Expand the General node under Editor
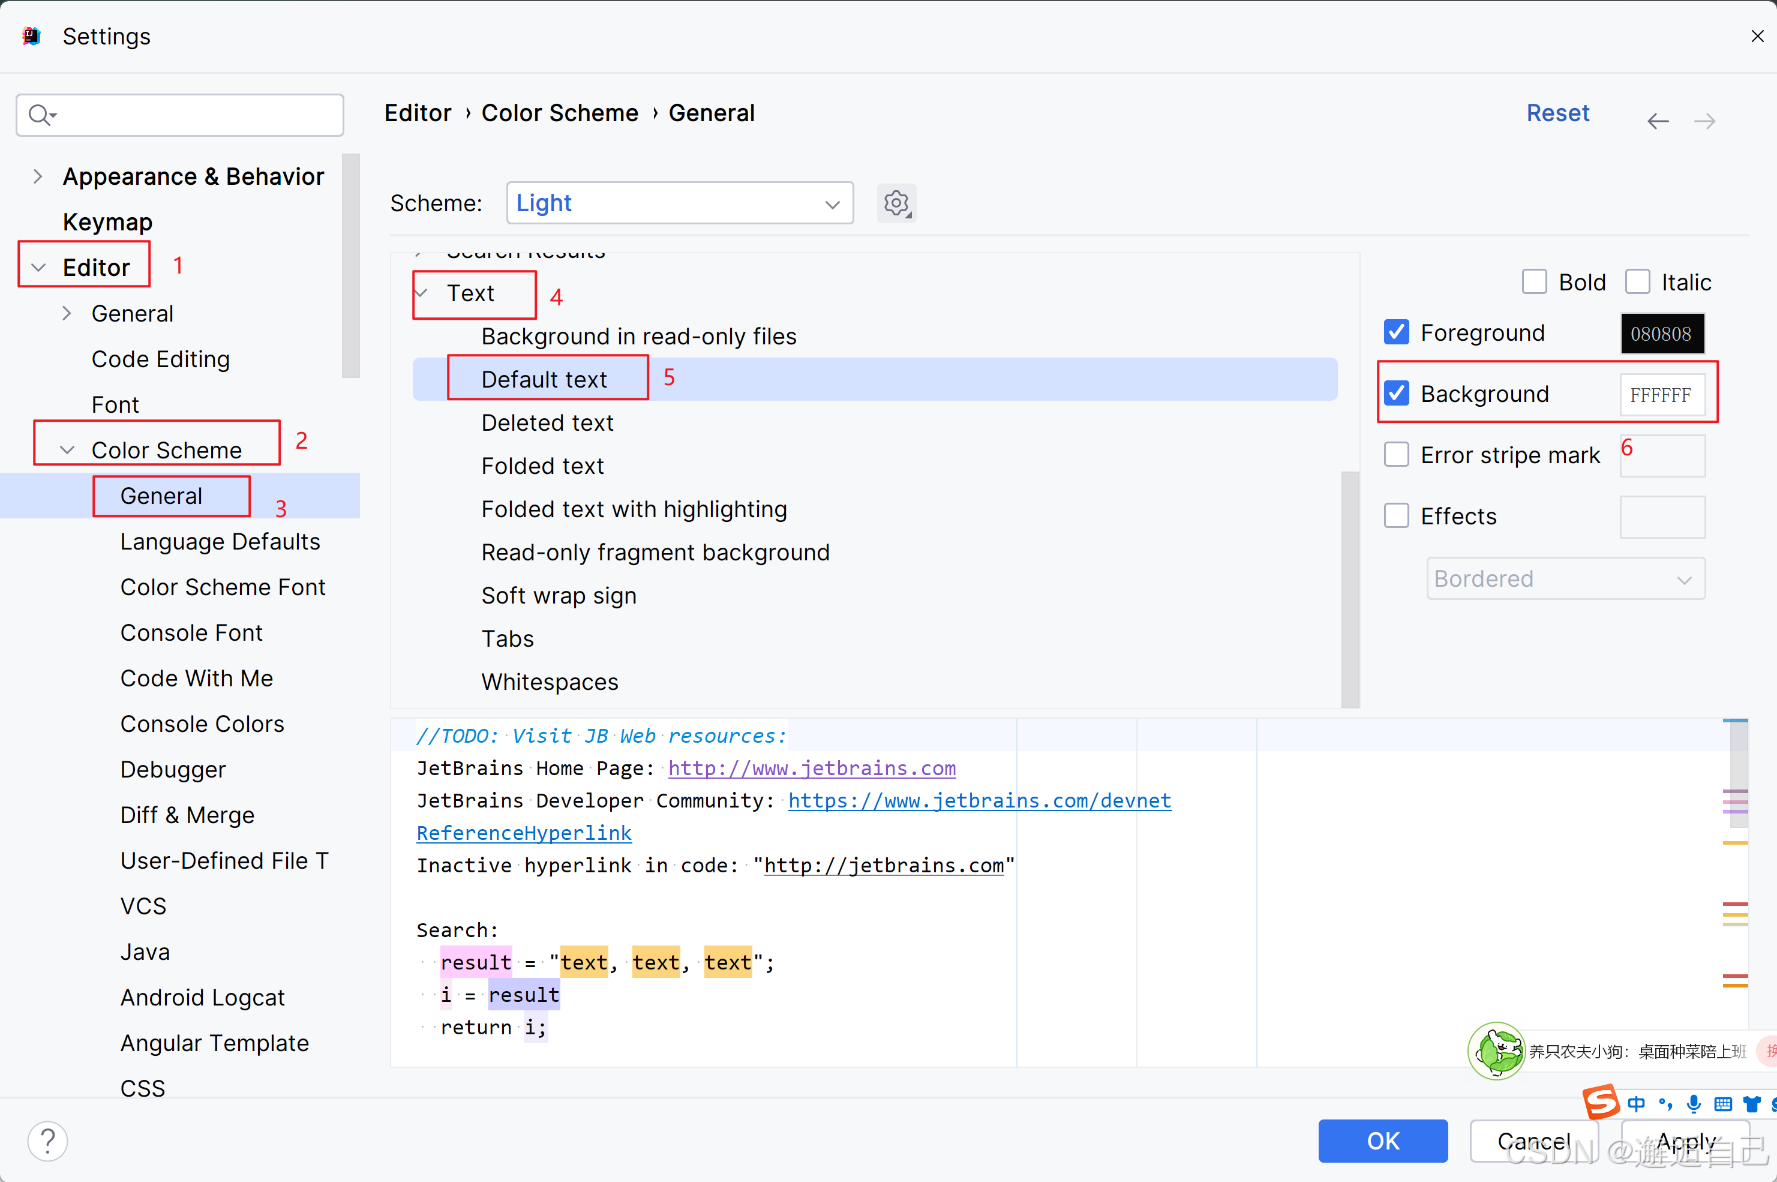 [66, 313]
